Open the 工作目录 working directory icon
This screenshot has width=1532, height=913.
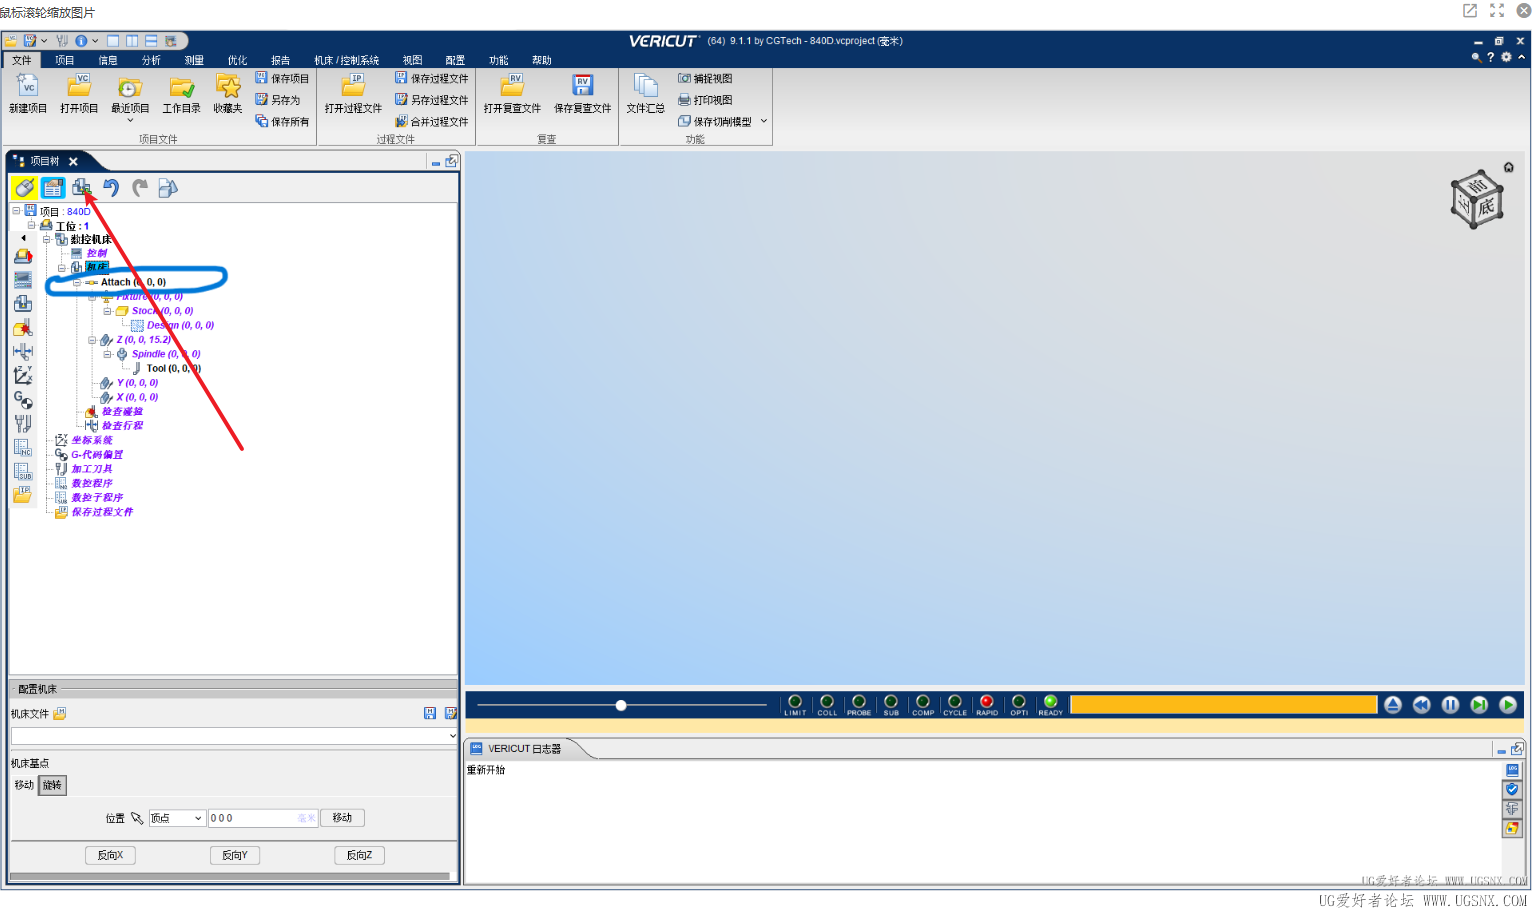pyautogui.click(x=181, y=87)
